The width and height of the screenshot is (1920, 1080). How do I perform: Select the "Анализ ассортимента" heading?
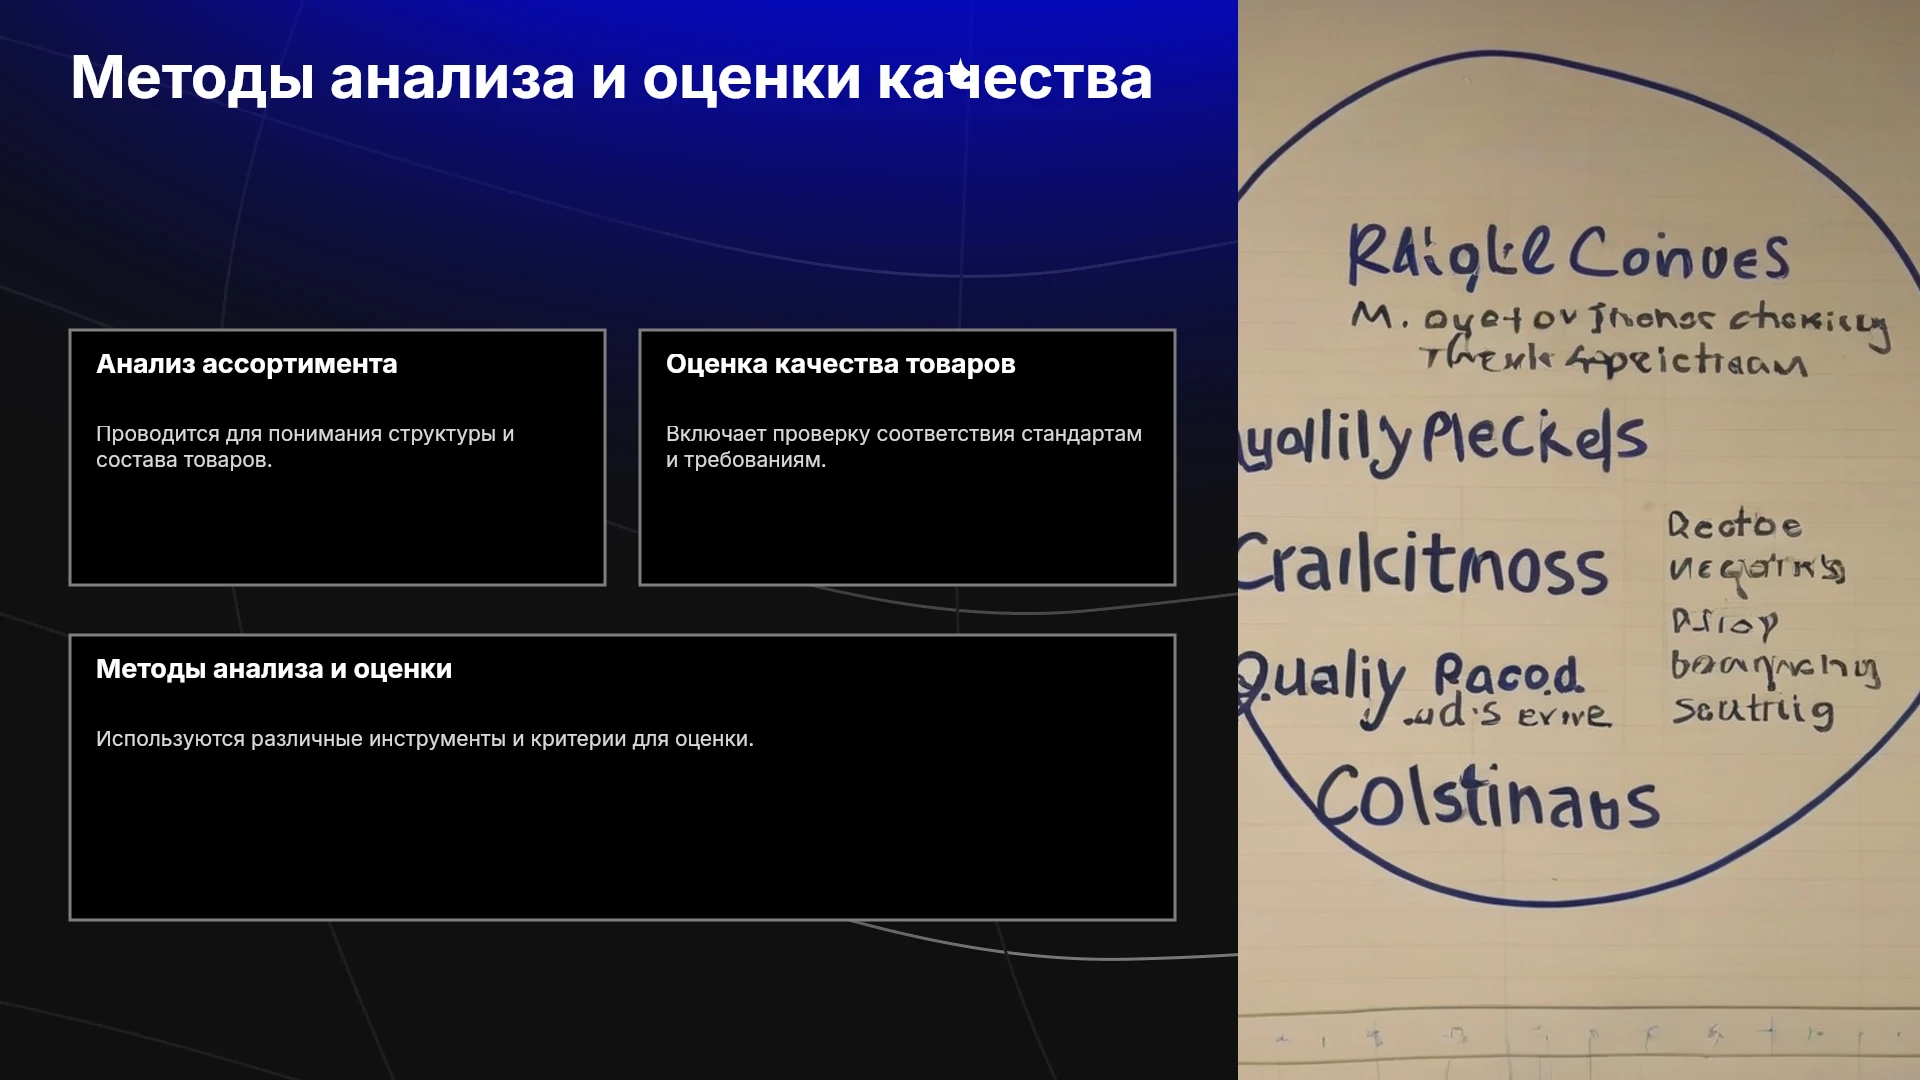click(246, 364)
